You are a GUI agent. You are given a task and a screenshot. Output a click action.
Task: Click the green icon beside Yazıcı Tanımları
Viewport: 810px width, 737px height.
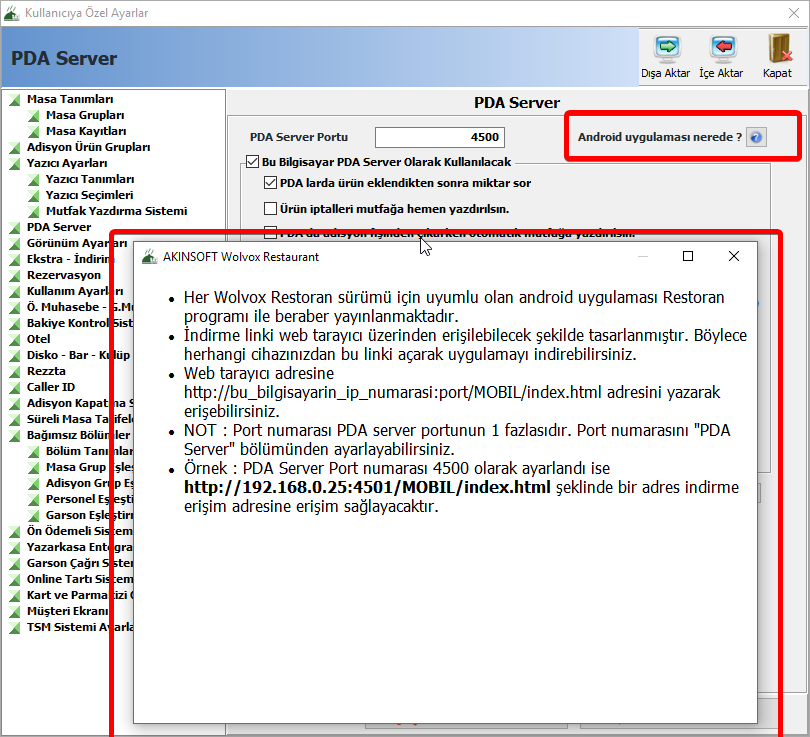34,180
